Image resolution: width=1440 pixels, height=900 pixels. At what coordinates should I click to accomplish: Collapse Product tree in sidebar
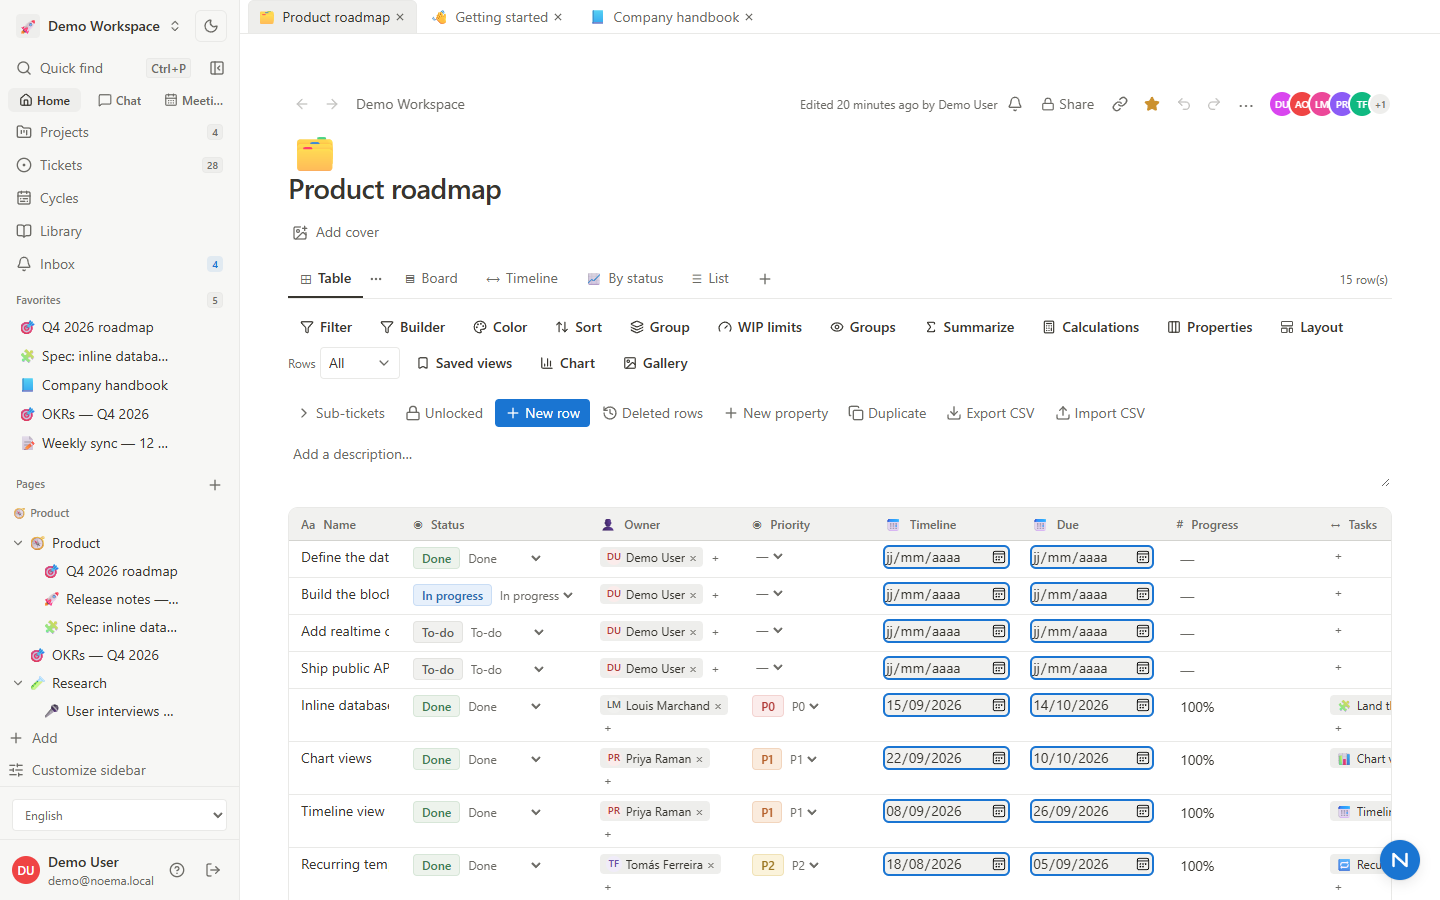[x=18, y=543]
